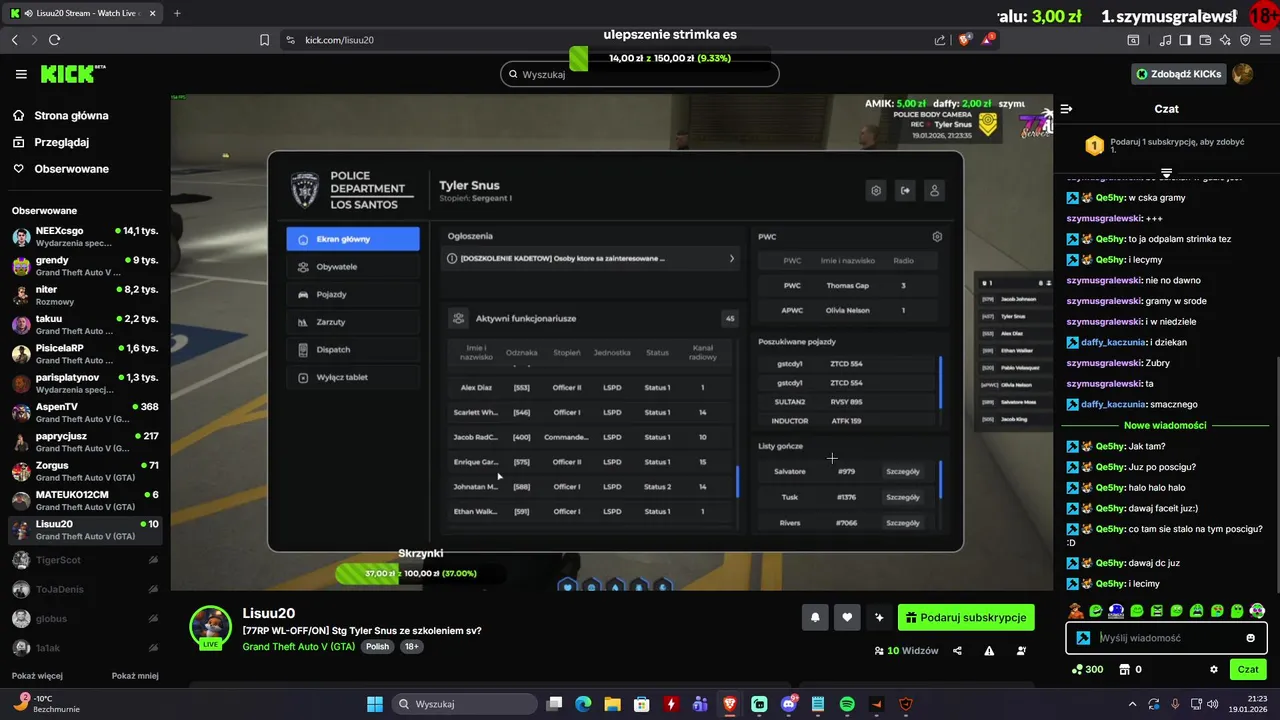Viewport: 1280px width, 720px height.
Task: Click the KICK logo
Action: (x=72, y=74)
